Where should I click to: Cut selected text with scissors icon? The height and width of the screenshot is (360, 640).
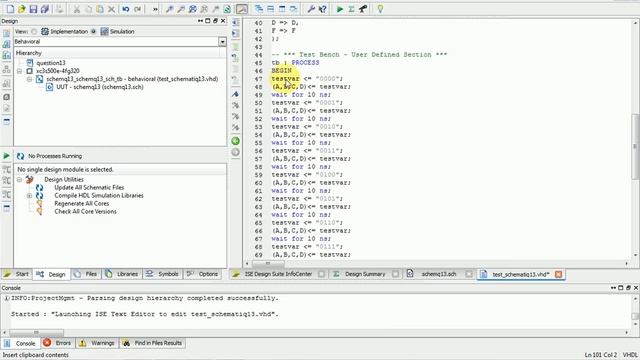coord(76,9)
